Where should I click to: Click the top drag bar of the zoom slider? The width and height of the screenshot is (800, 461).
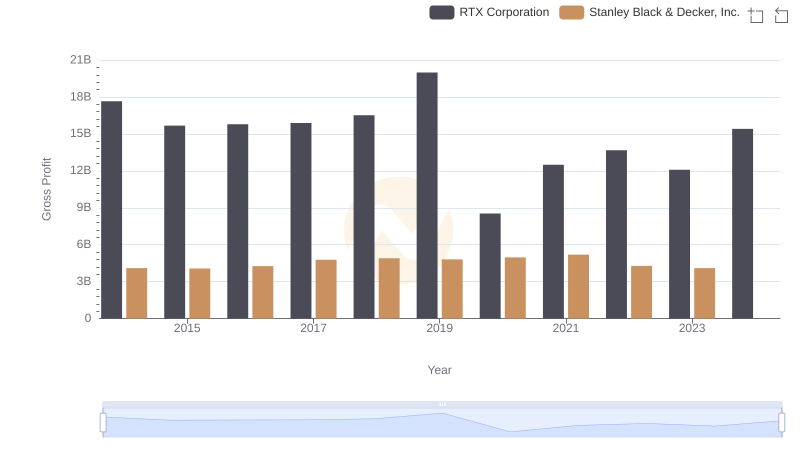click(x=442, y=404)
